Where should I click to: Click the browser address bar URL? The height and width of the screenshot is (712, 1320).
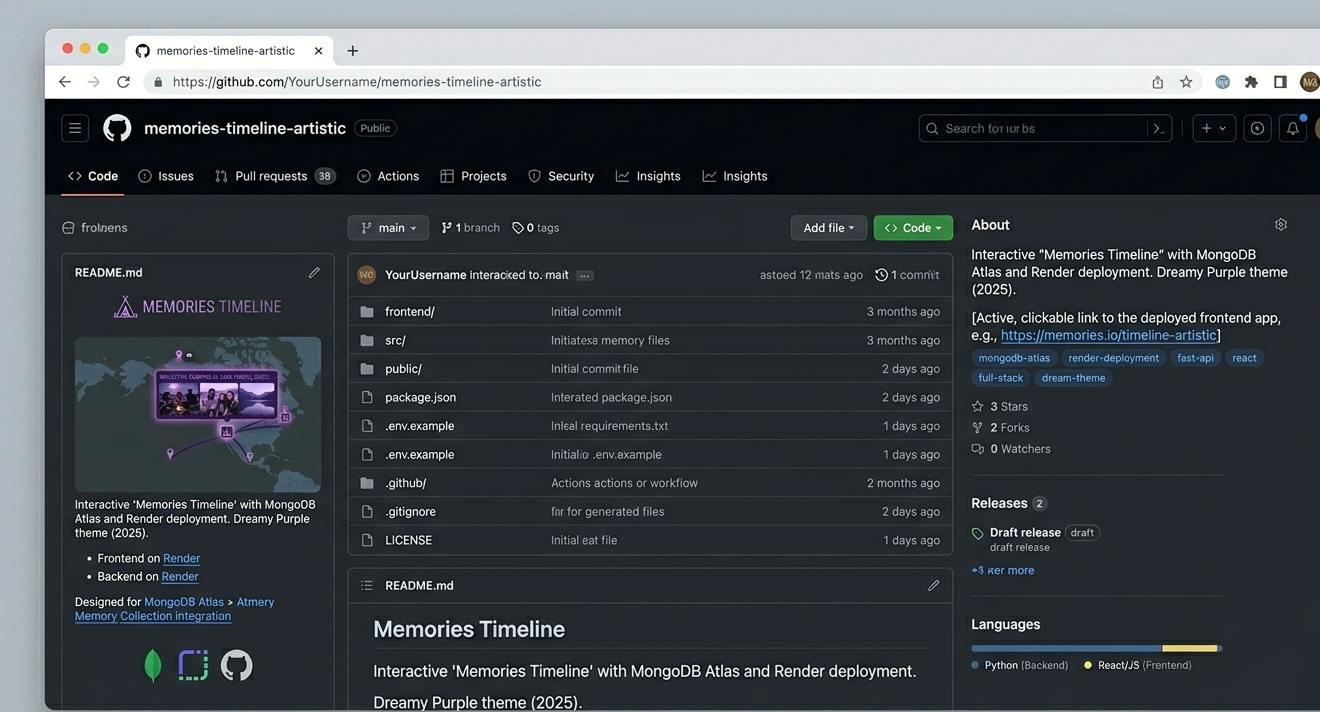point(357,82)
